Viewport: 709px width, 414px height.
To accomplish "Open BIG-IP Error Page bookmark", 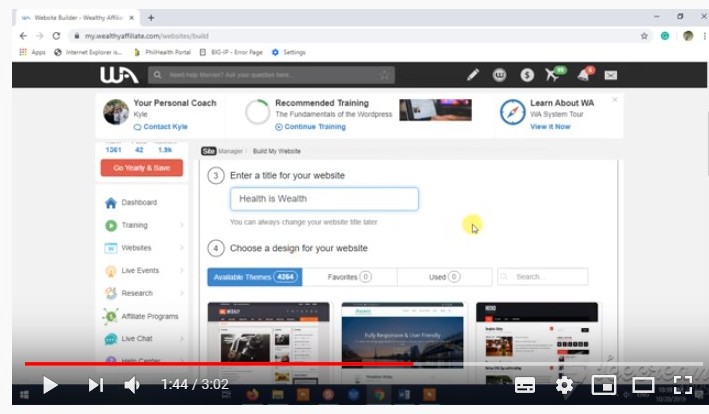I will point(231,52).
